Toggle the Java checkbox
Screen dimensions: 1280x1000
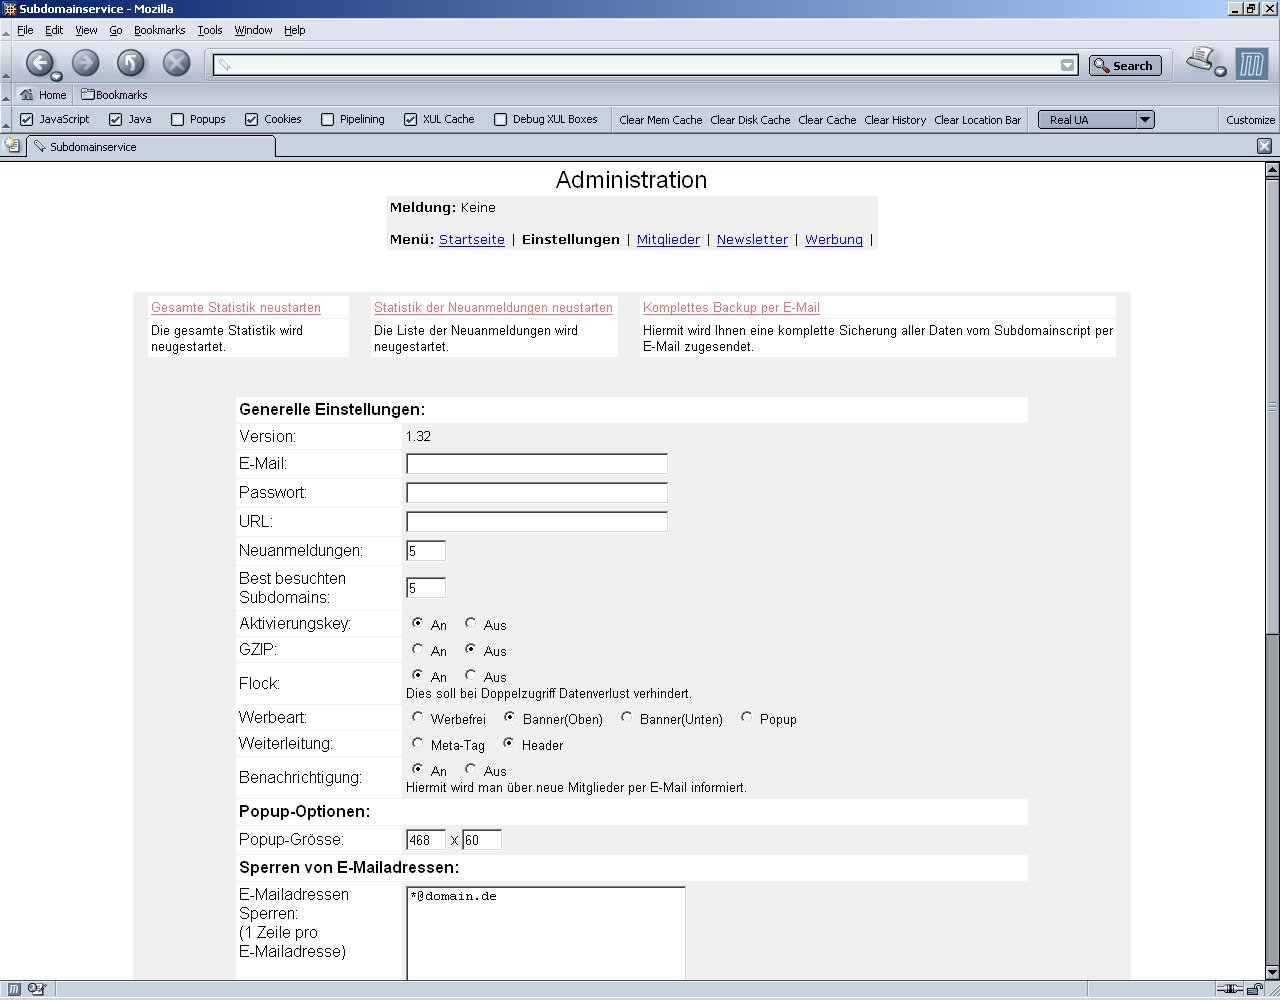(115, 119)
